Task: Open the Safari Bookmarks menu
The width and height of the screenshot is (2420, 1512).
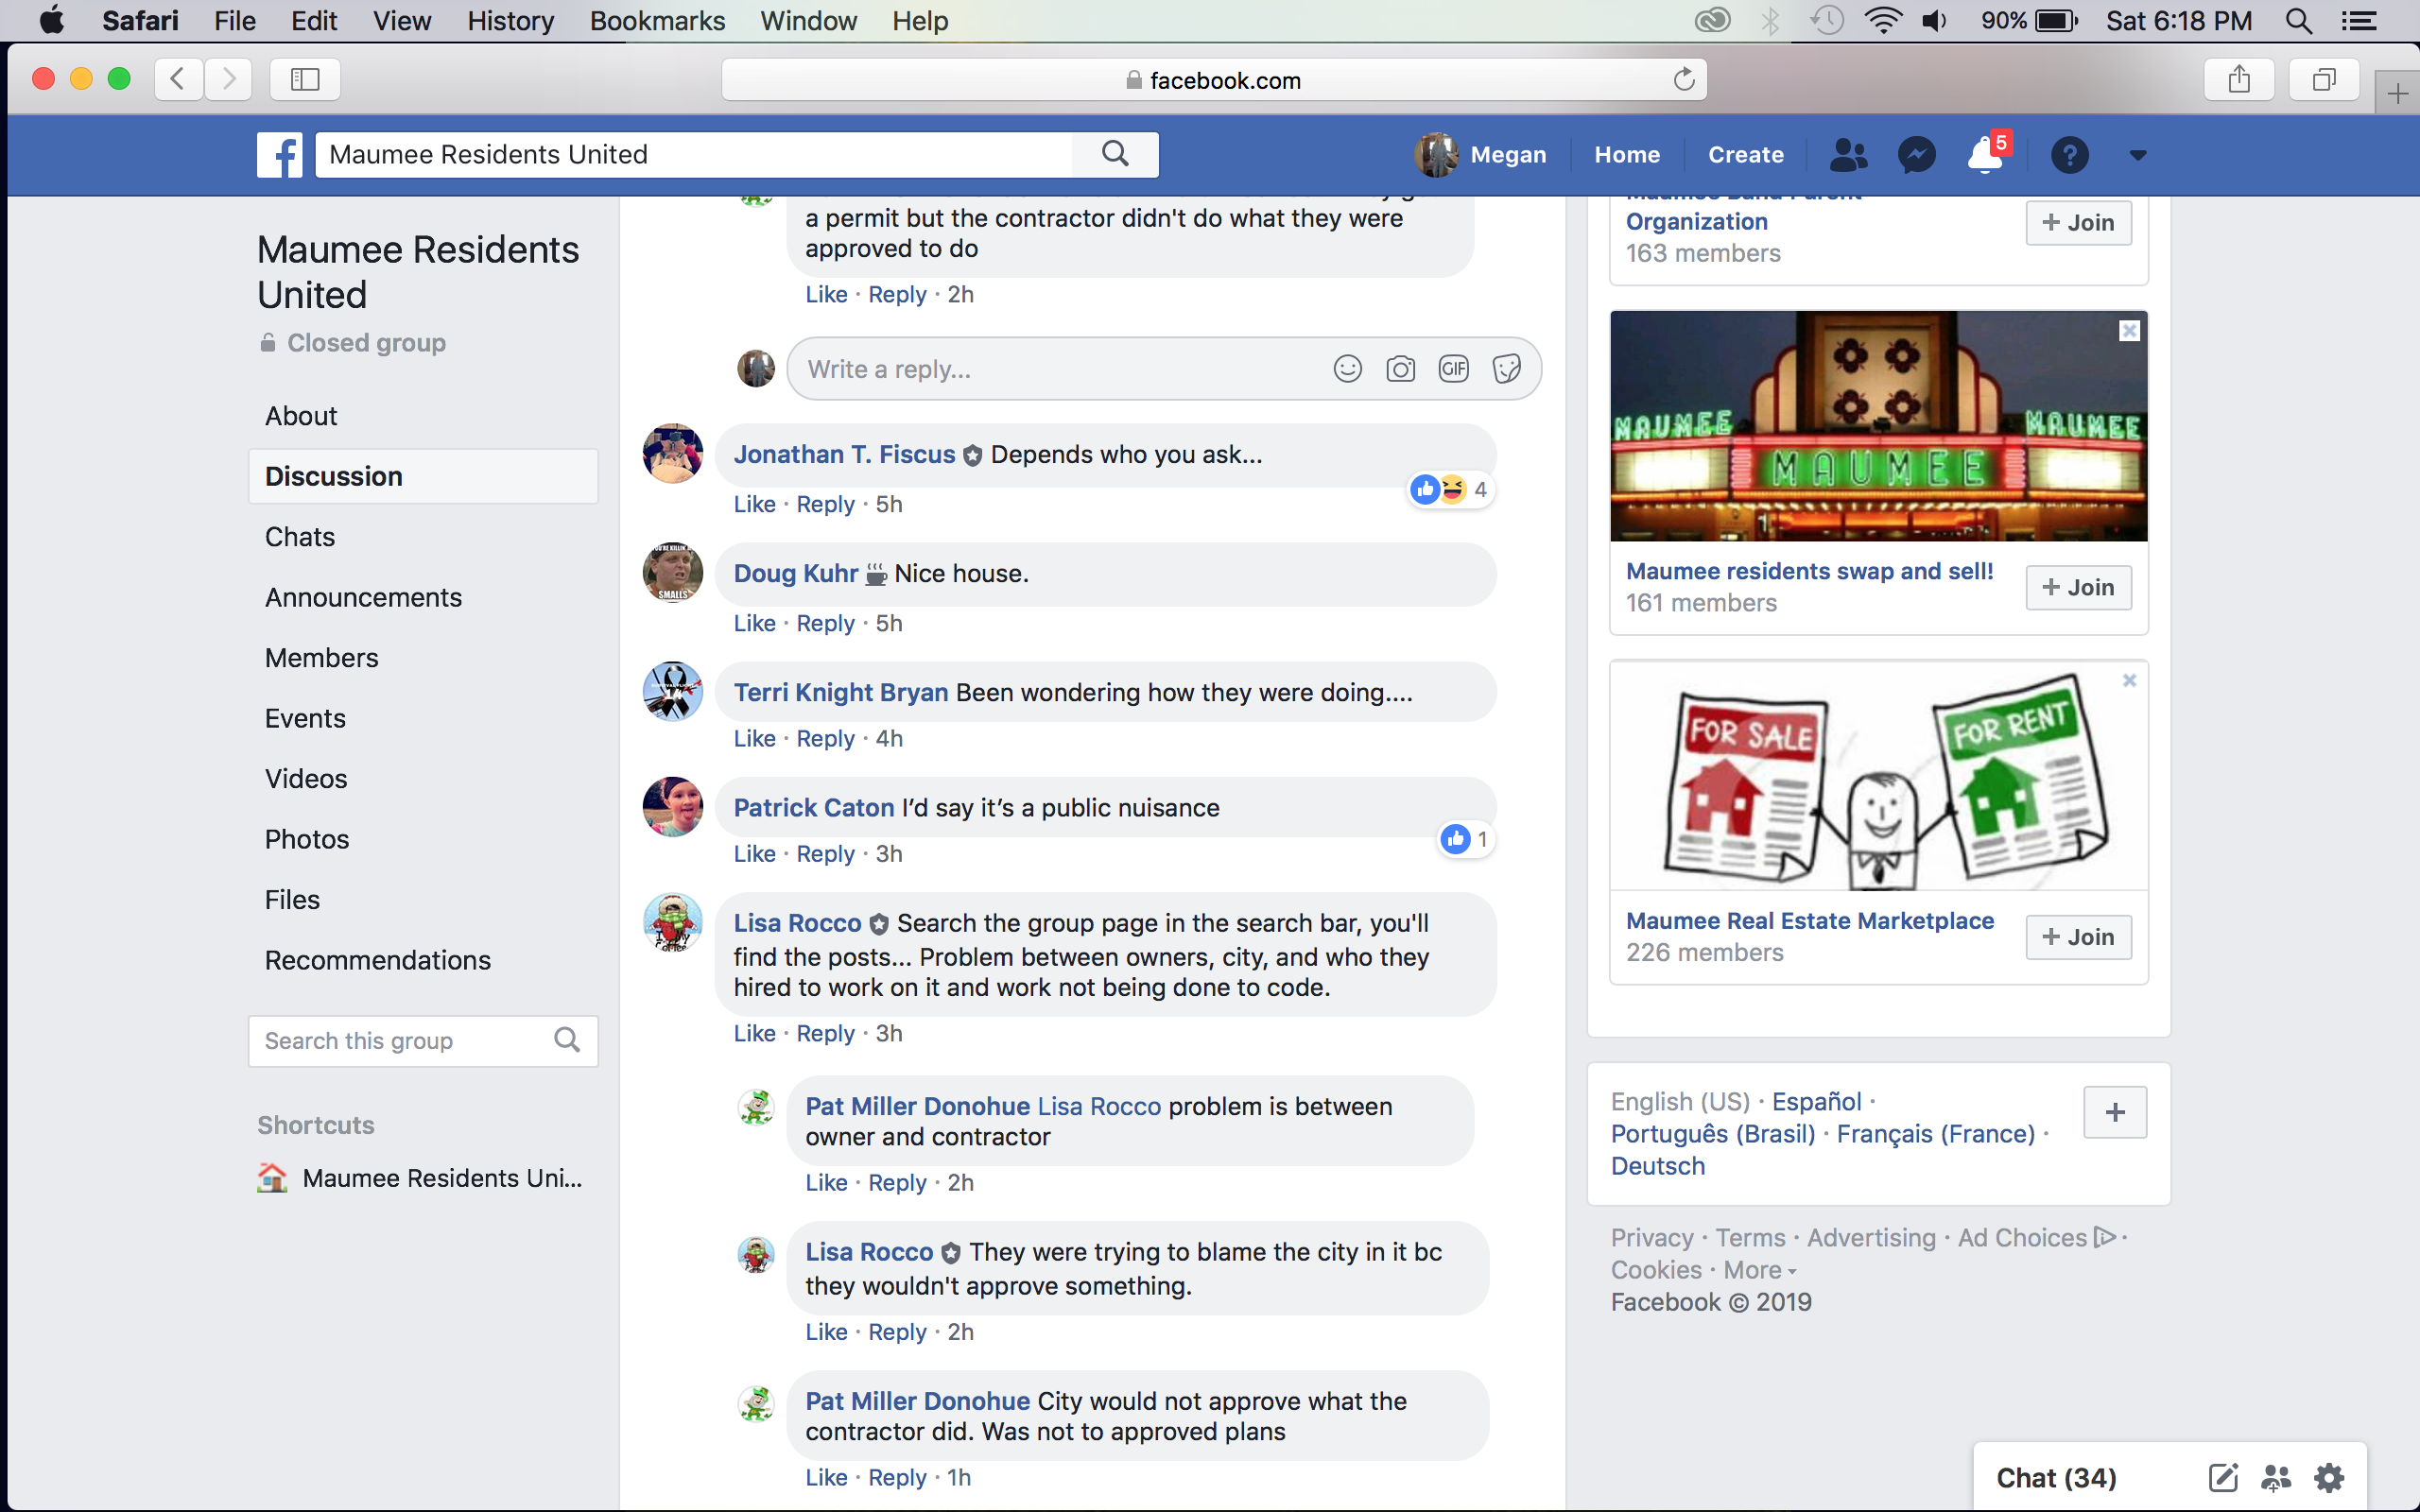Action: [x=656, y=20]
